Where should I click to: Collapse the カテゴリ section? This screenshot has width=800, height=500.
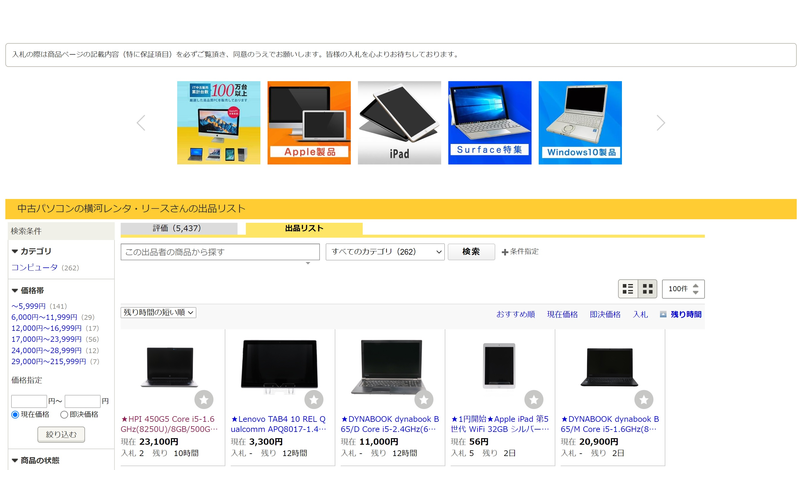[32, 251]
